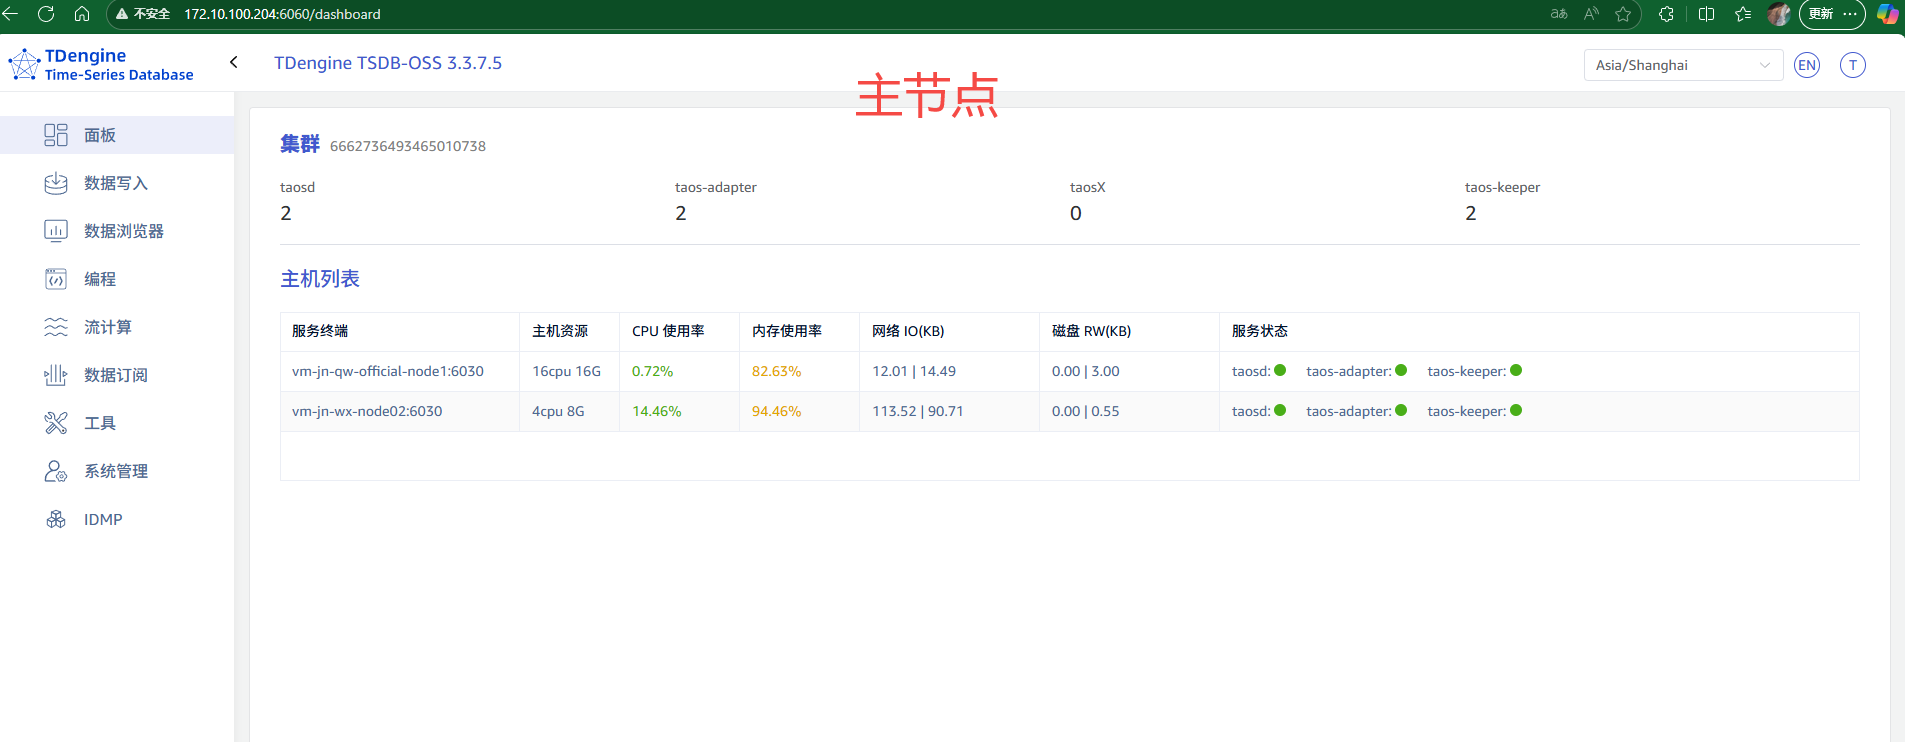
Task: Open the 工具 tools icon
Action: coord(56,423)
